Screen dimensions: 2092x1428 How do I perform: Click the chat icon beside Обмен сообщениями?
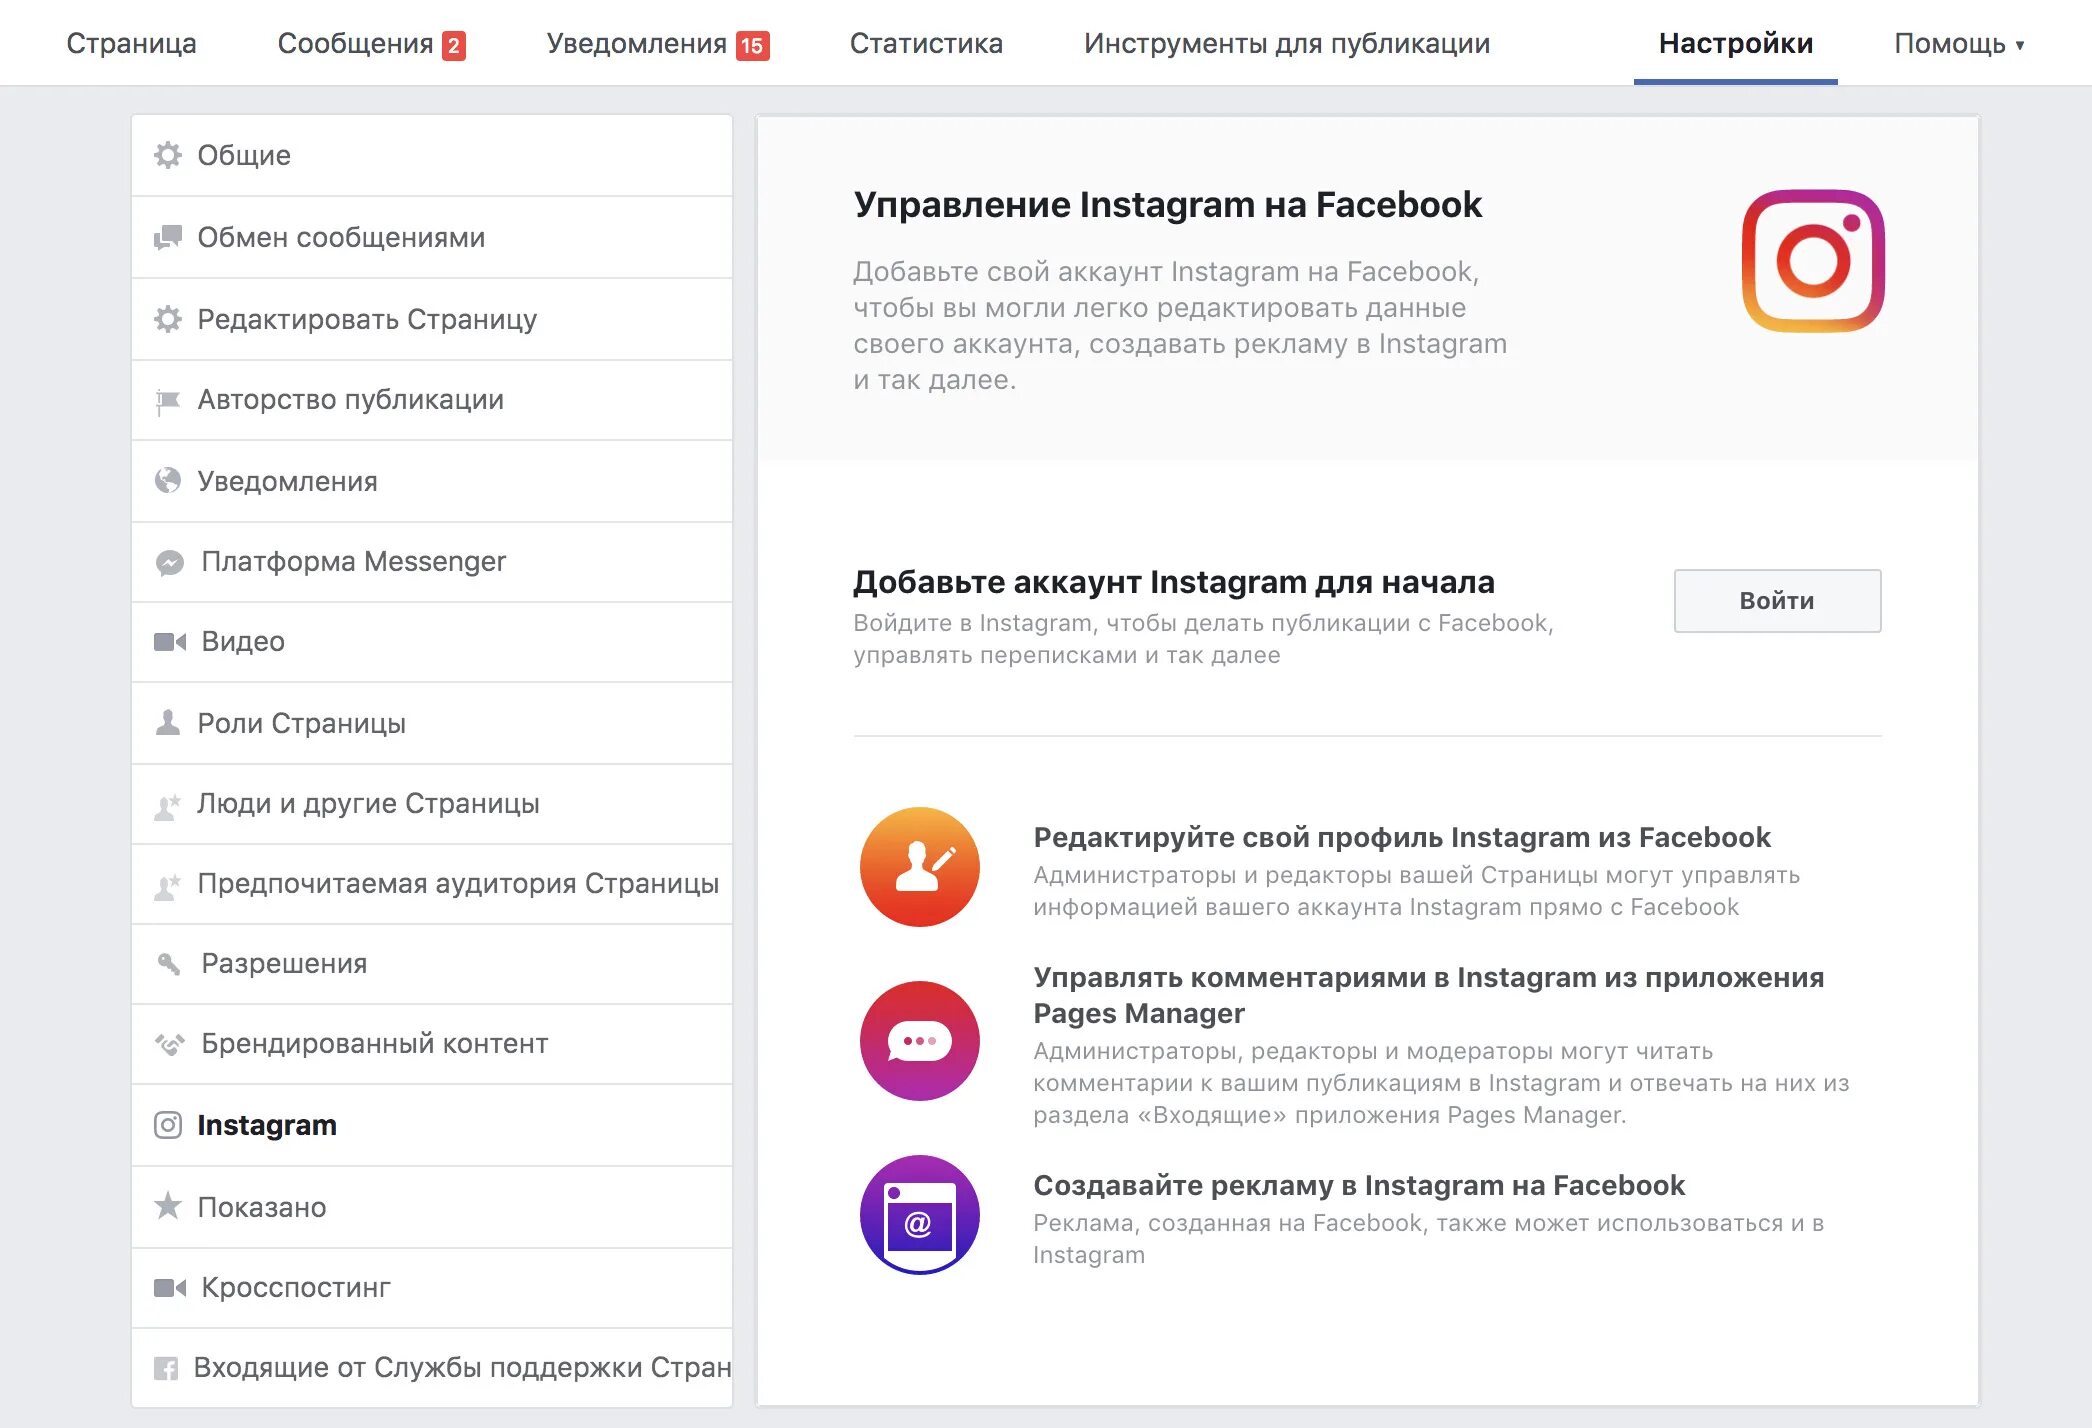coord(168,237)
